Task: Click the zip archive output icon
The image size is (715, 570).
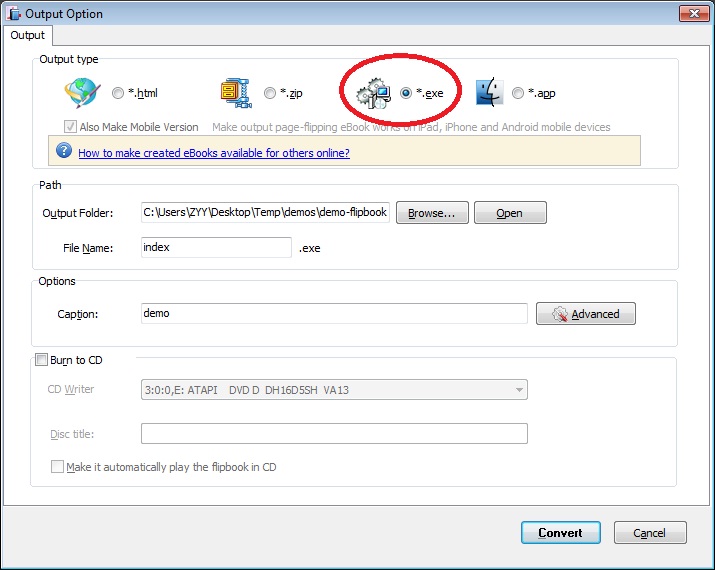Action: tap(236, 93)
